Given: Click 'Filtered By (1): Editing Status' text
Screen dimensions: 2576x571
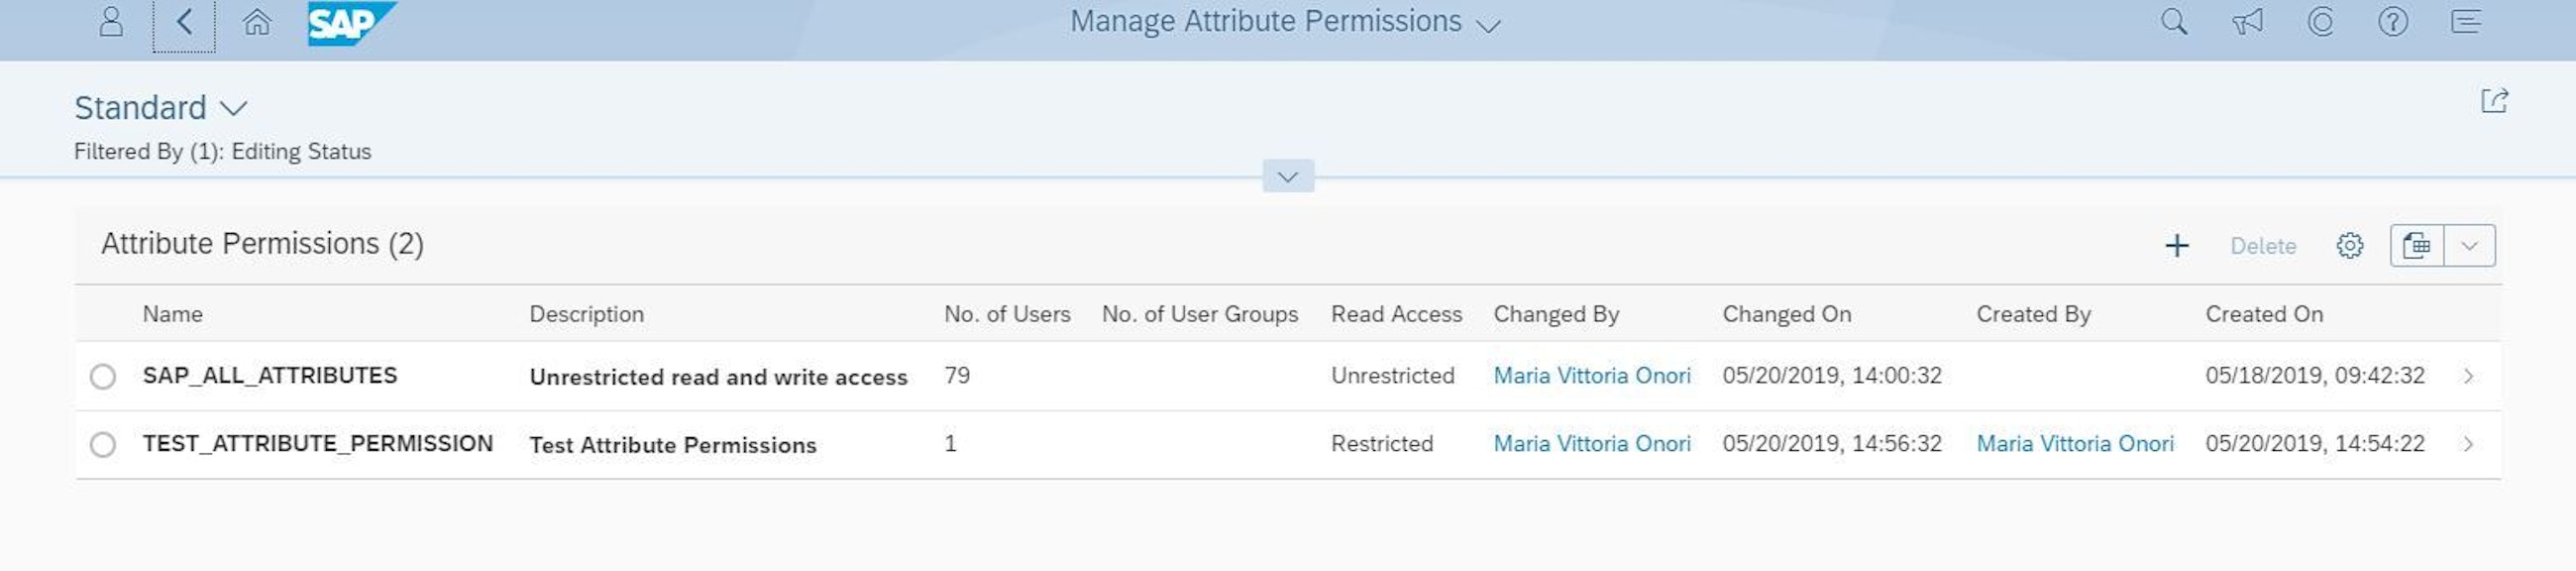Looking at the screenshot, I should pyautogui.click(x=222, y=152).
